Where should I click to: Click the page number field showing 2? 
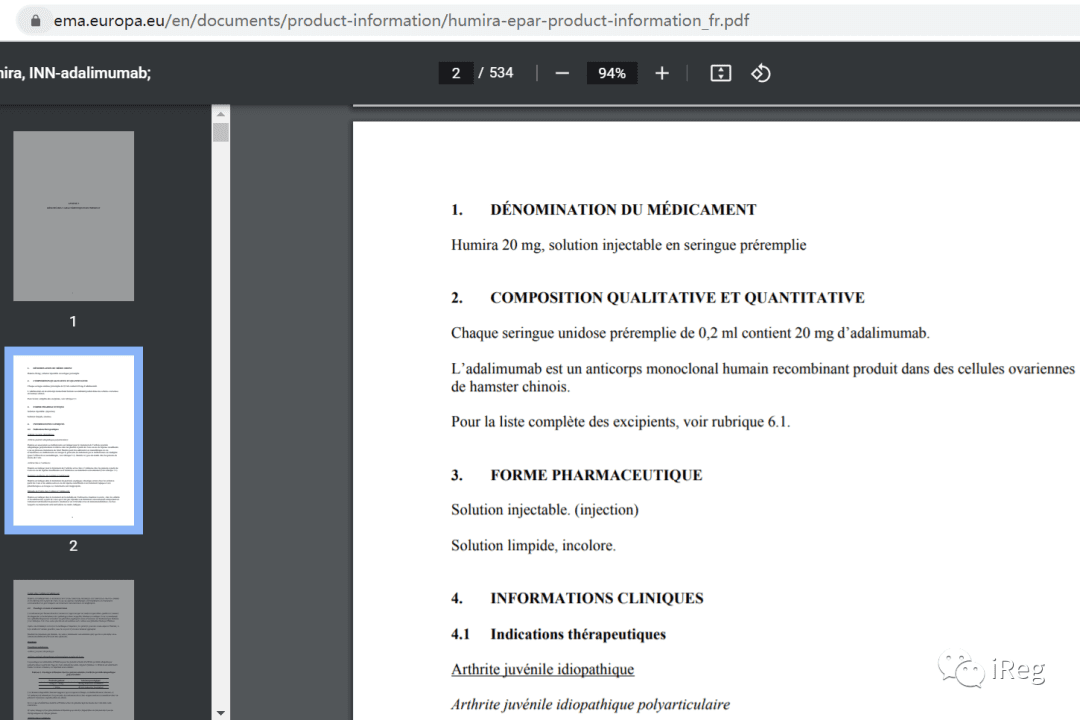[x=456, y=73]
